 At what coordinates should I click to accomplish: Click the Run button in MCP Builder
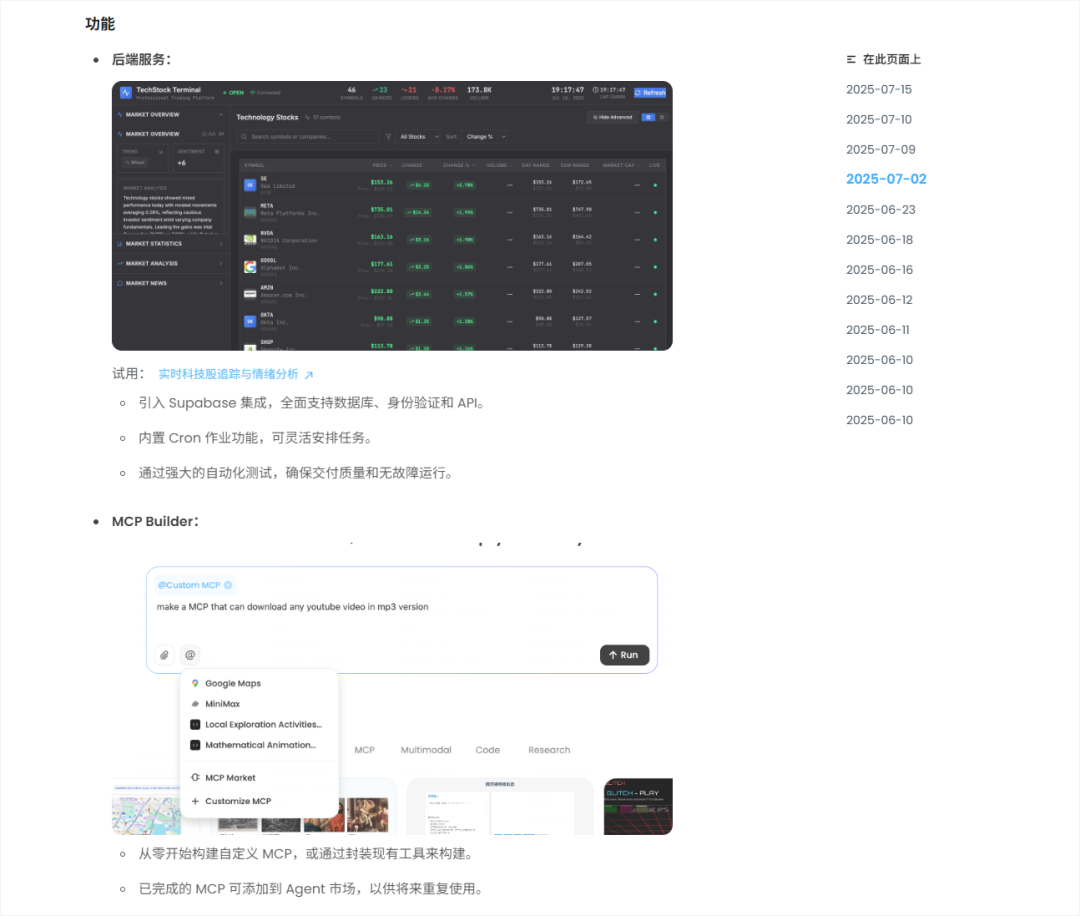624,655
